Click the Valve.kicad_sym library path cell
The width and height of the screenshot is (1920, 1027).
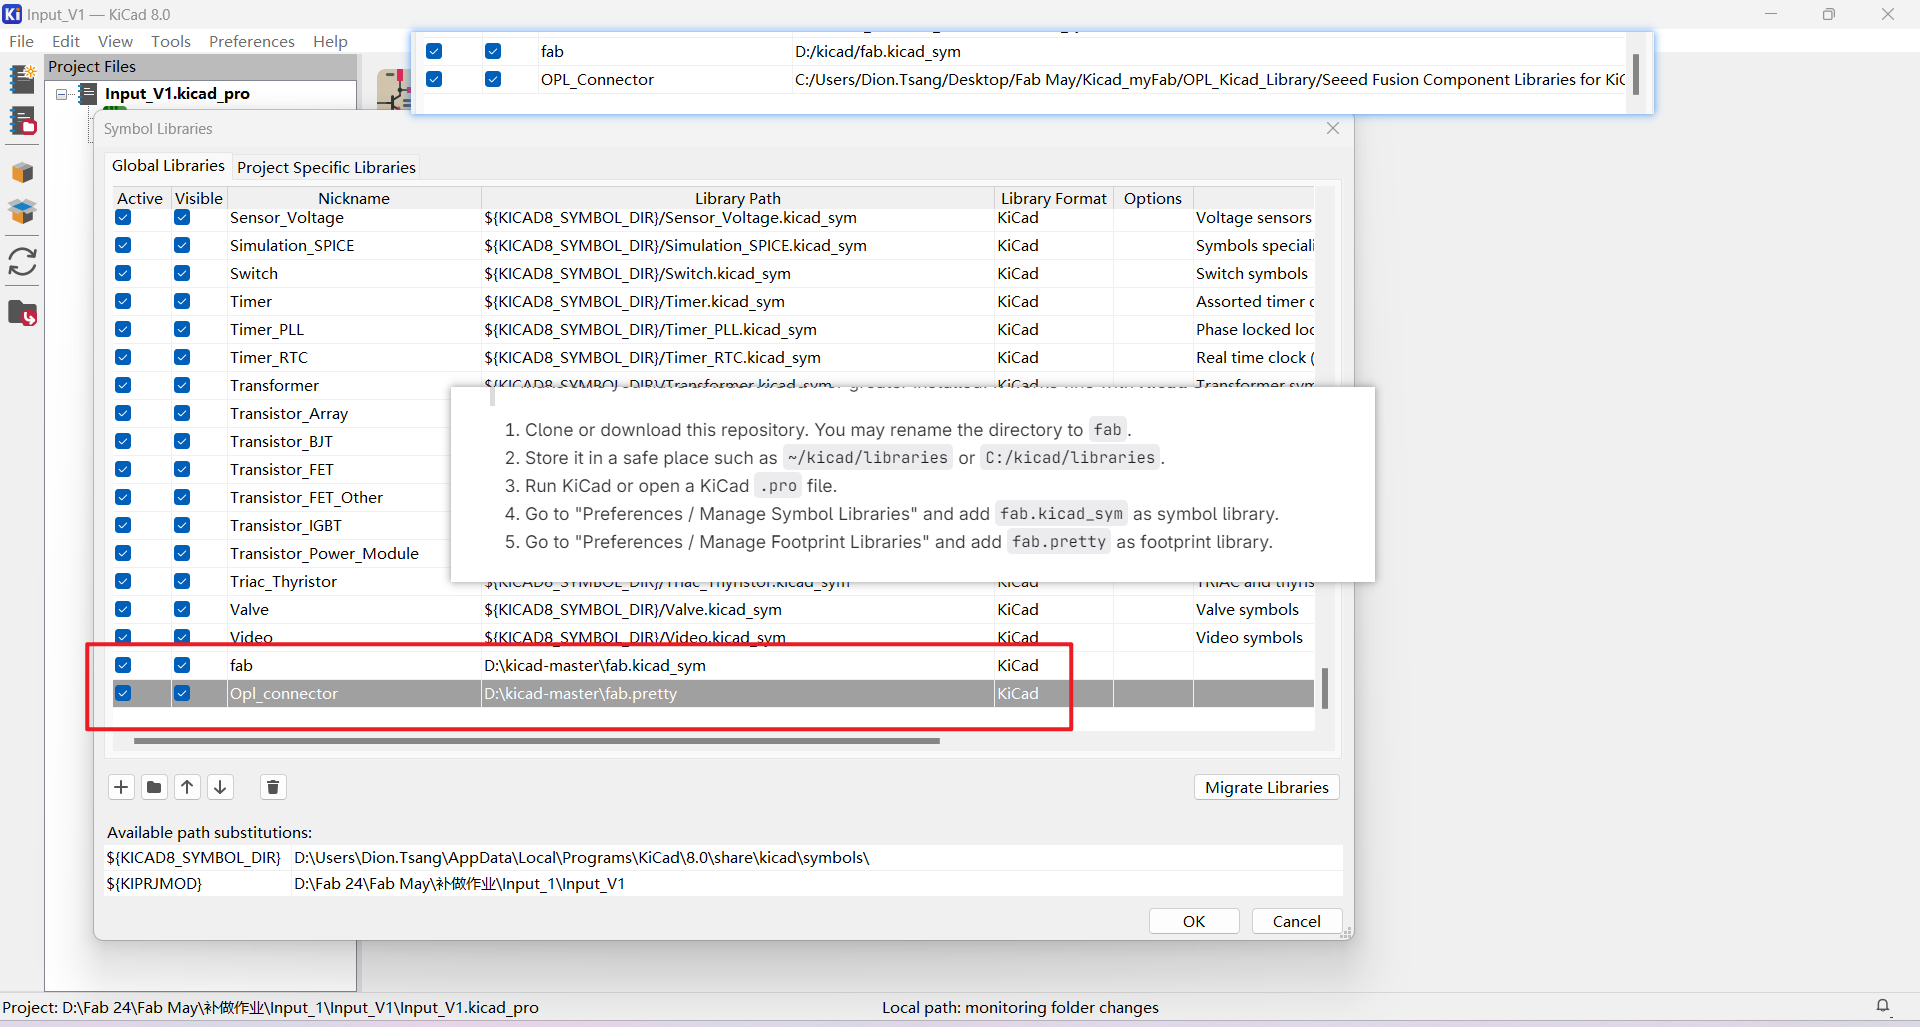click(x=738, y=609)
